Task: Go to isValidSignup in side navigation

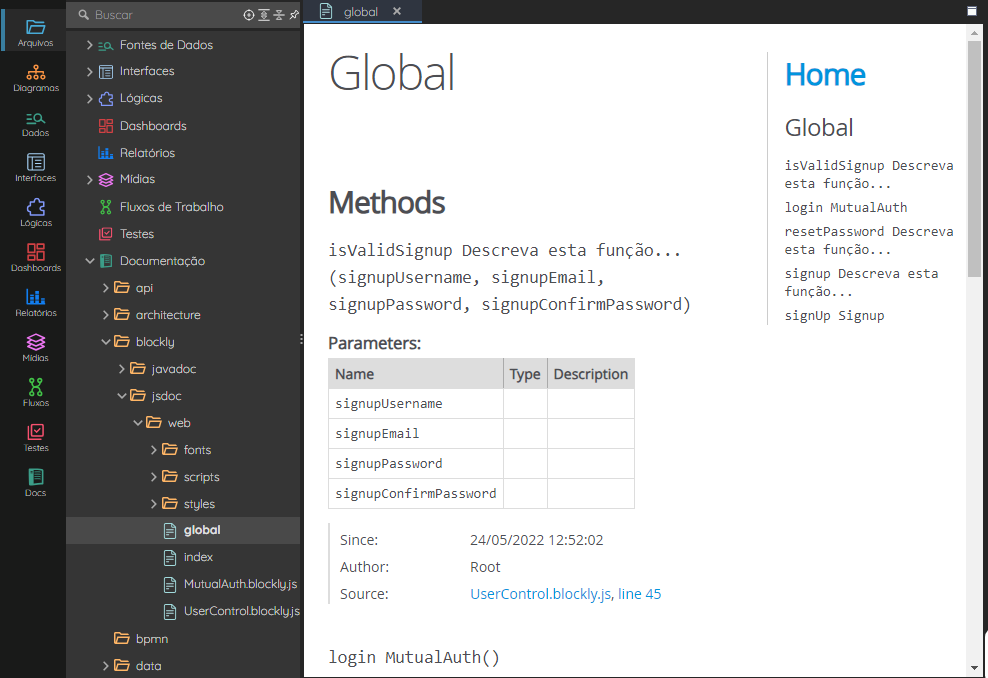Action: (x=869, y=175)
